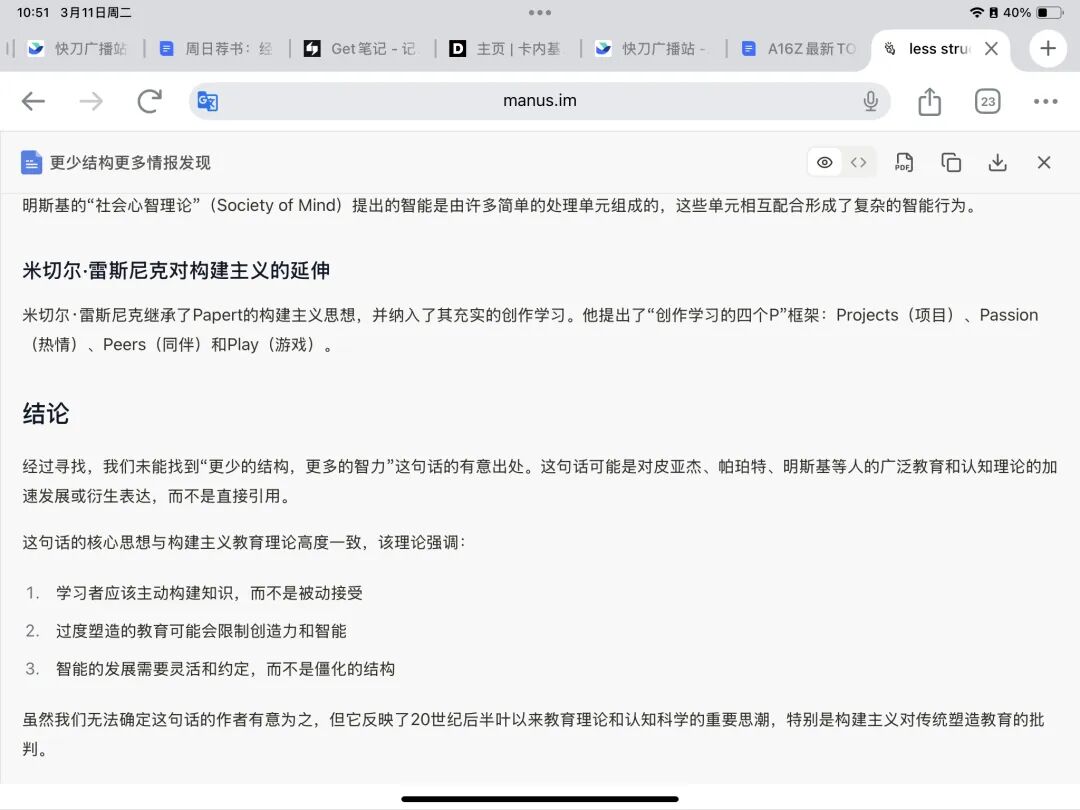
Task: Click the 10:51 clock in status bar
Action: click(x=33, y=12)
